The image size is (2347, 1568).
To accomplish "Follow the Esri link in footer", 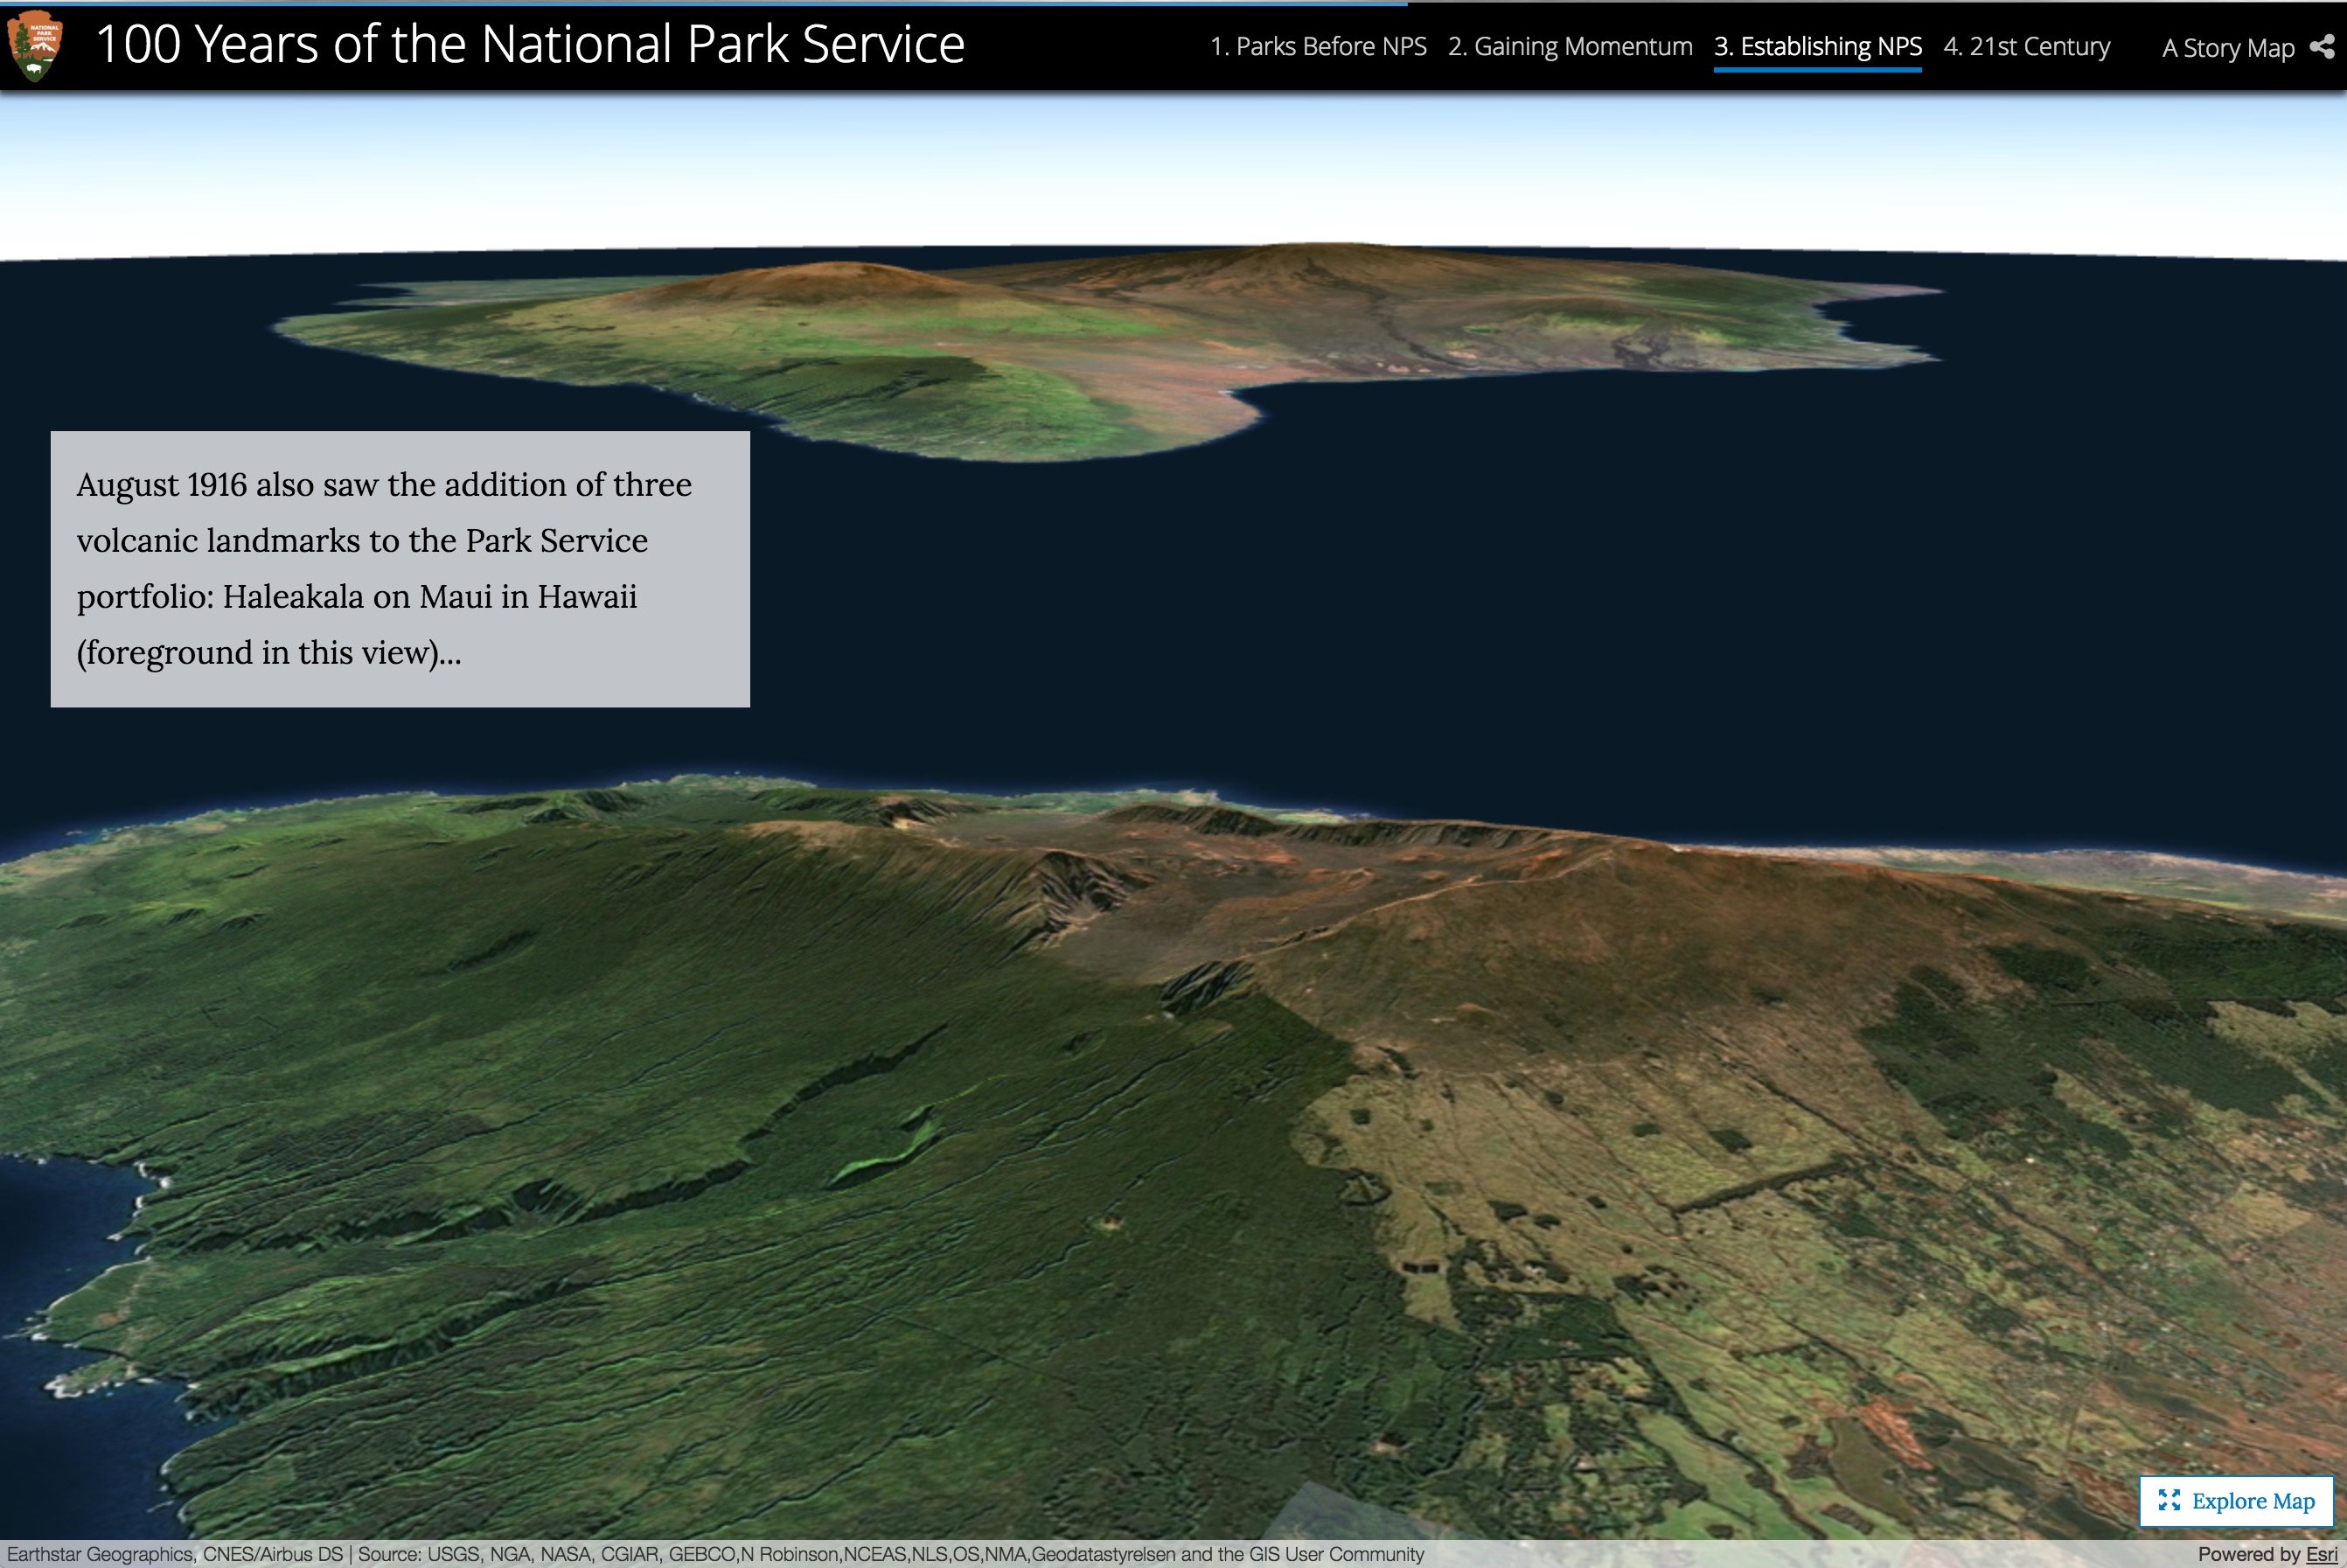I will 2321,1554.
